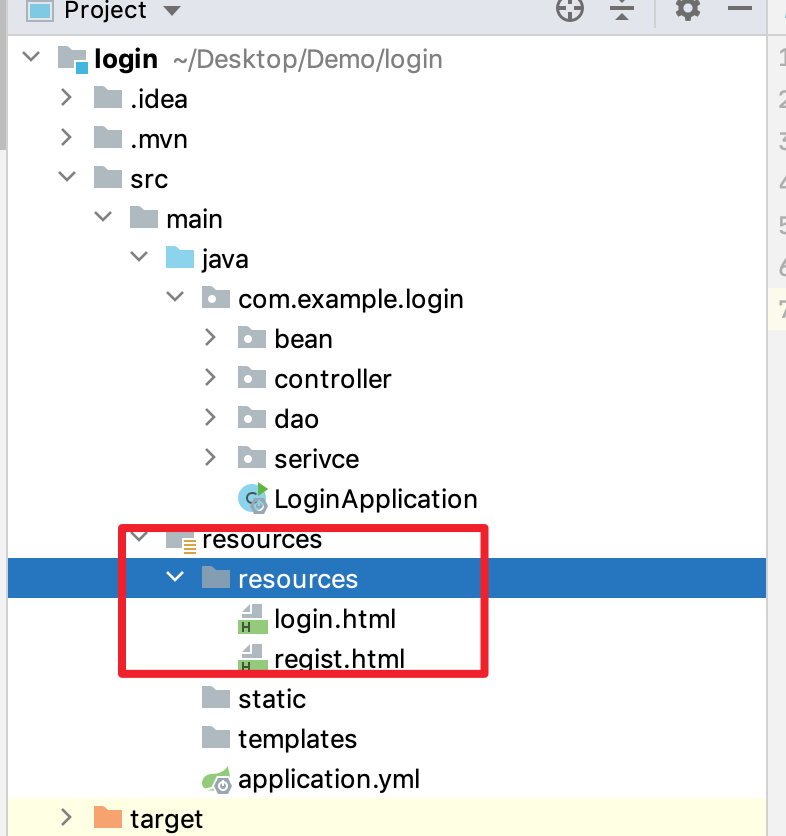Select the main folder name
Screen dimensions: 786x836
[194, 219]
